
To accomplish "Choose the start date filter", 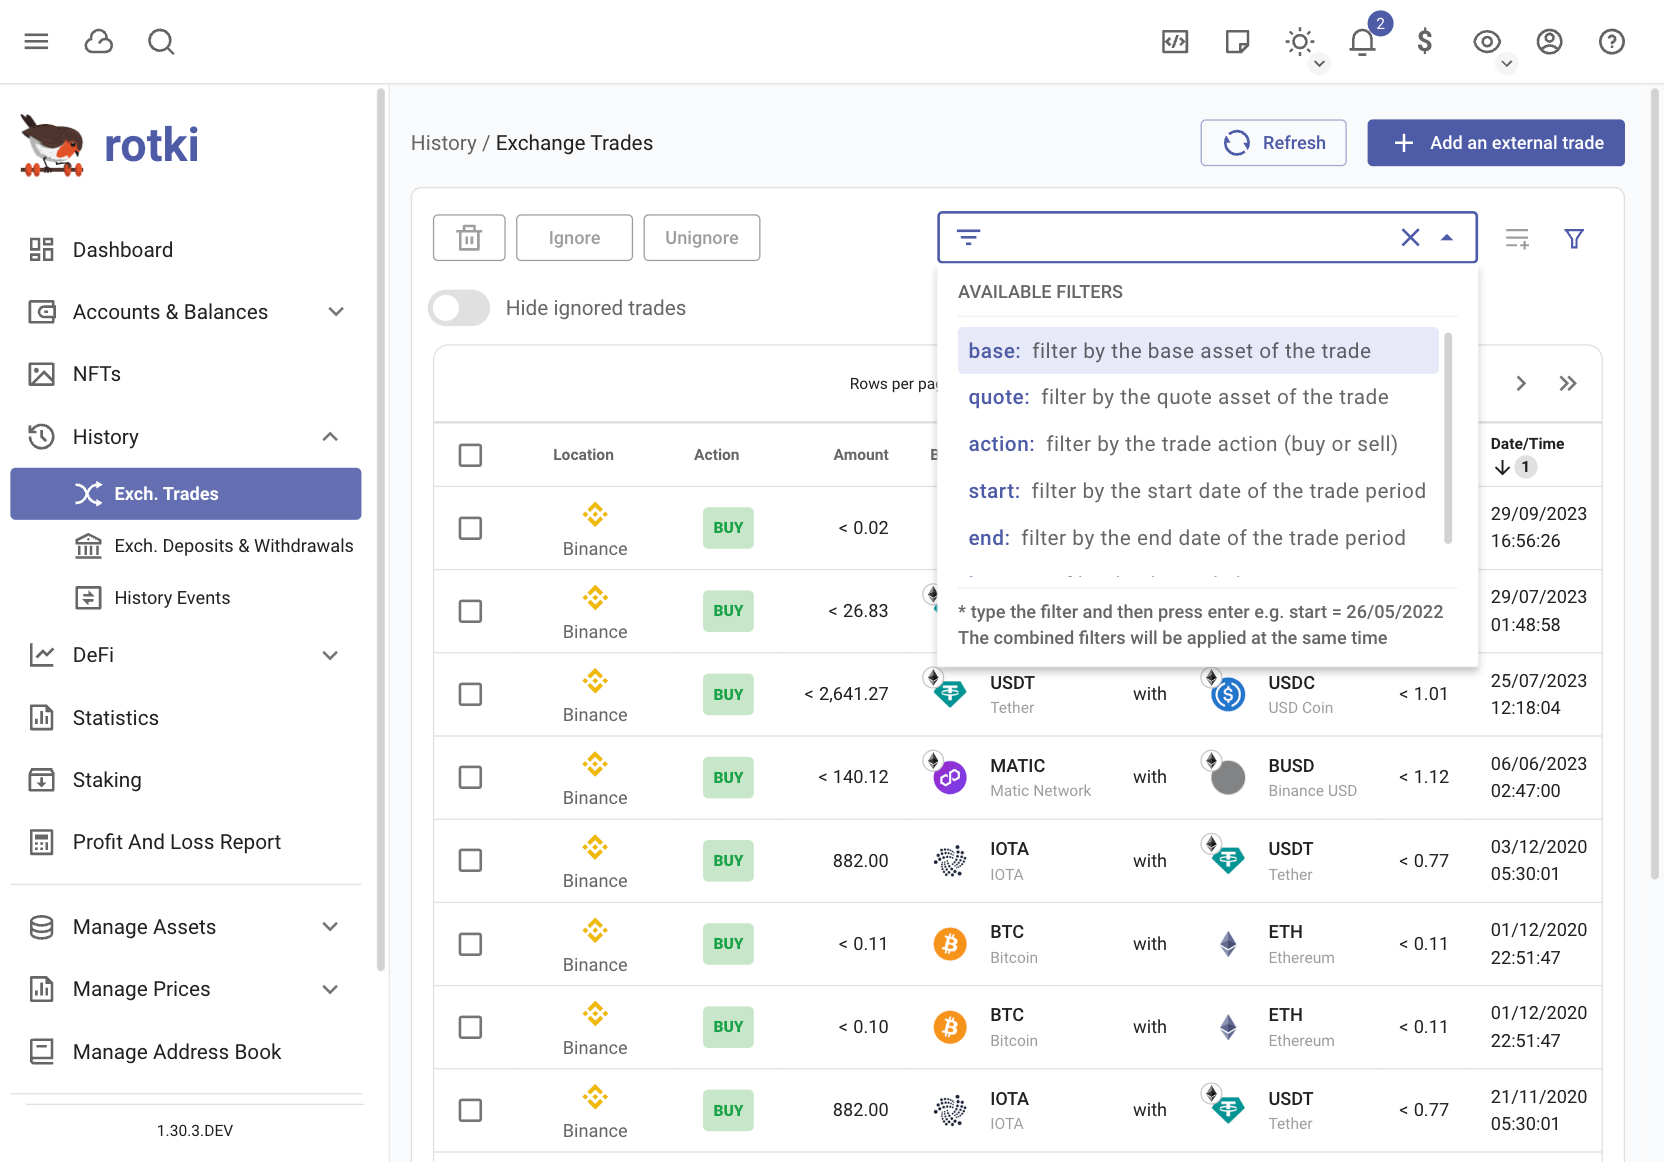I will click(1198, 491).
